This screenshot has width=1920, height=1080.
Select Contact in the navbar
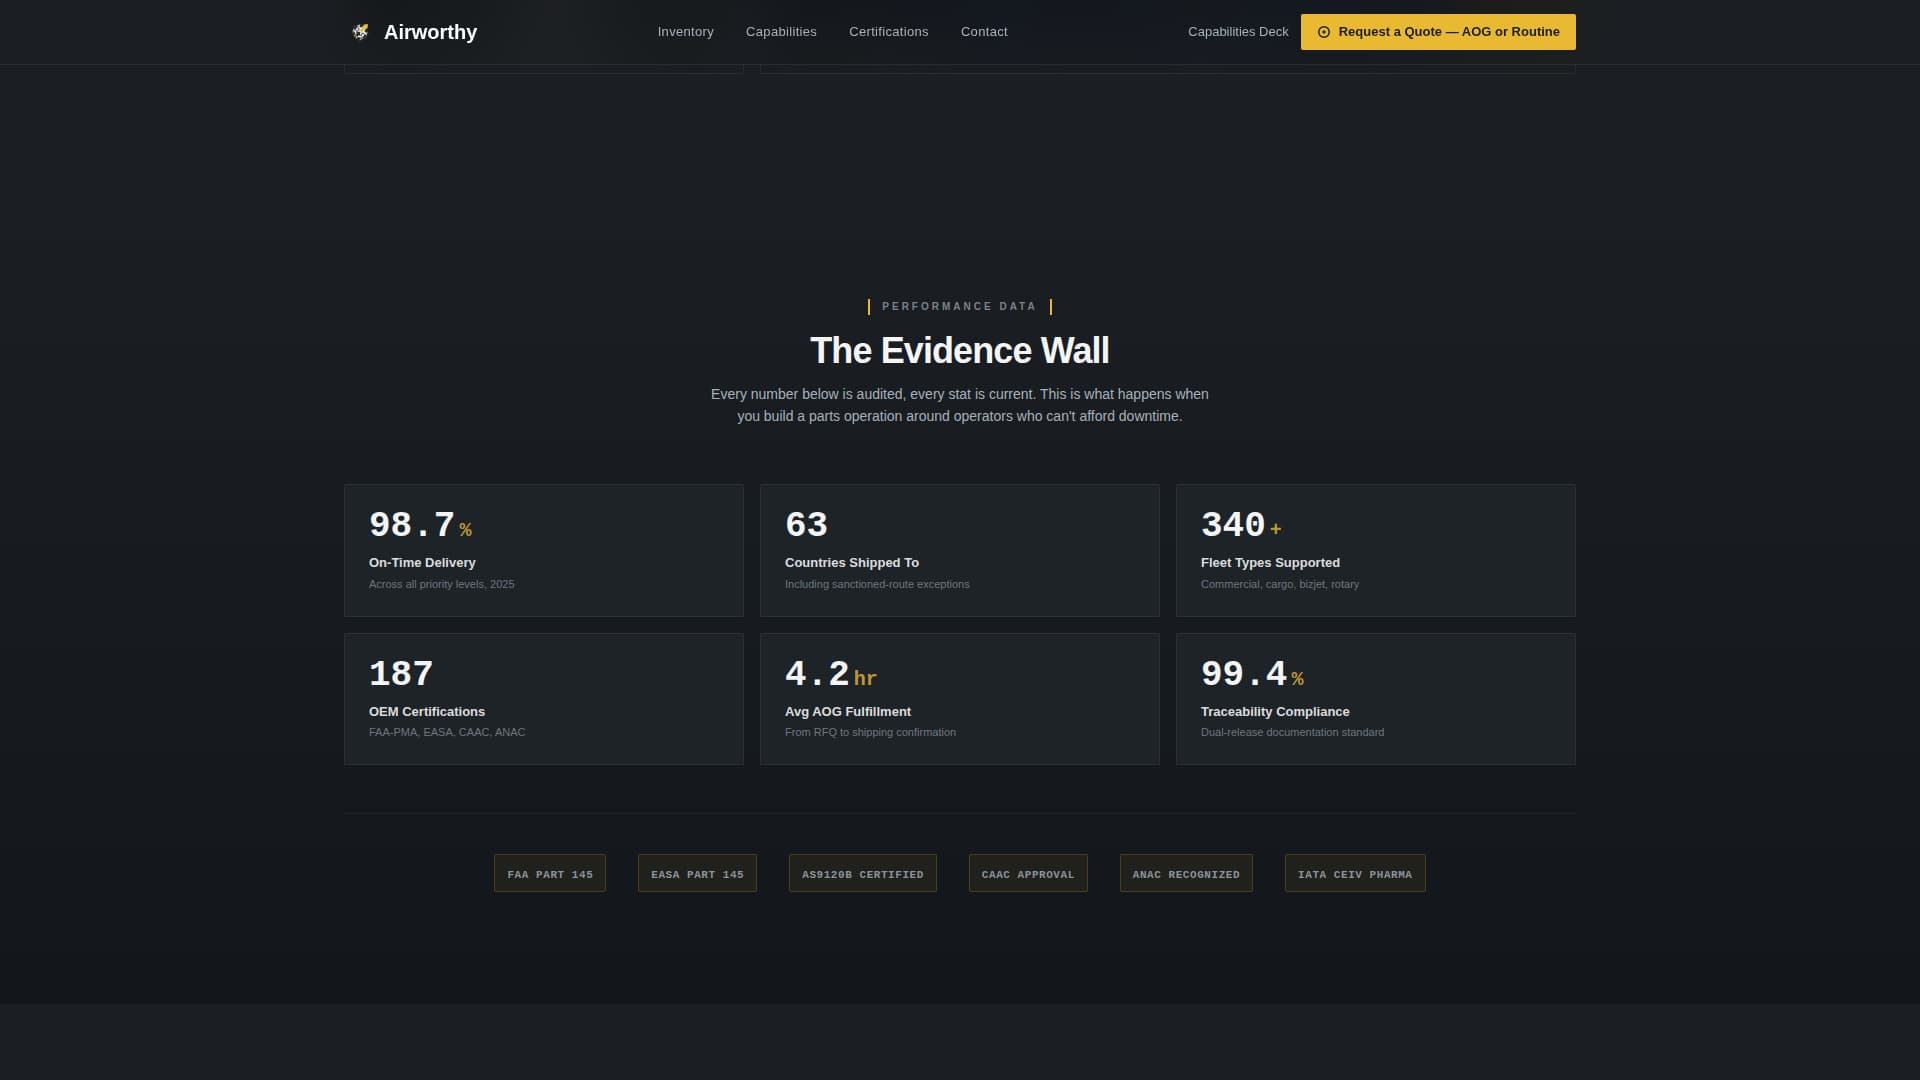pyautogui.click(x=984, y=32)
